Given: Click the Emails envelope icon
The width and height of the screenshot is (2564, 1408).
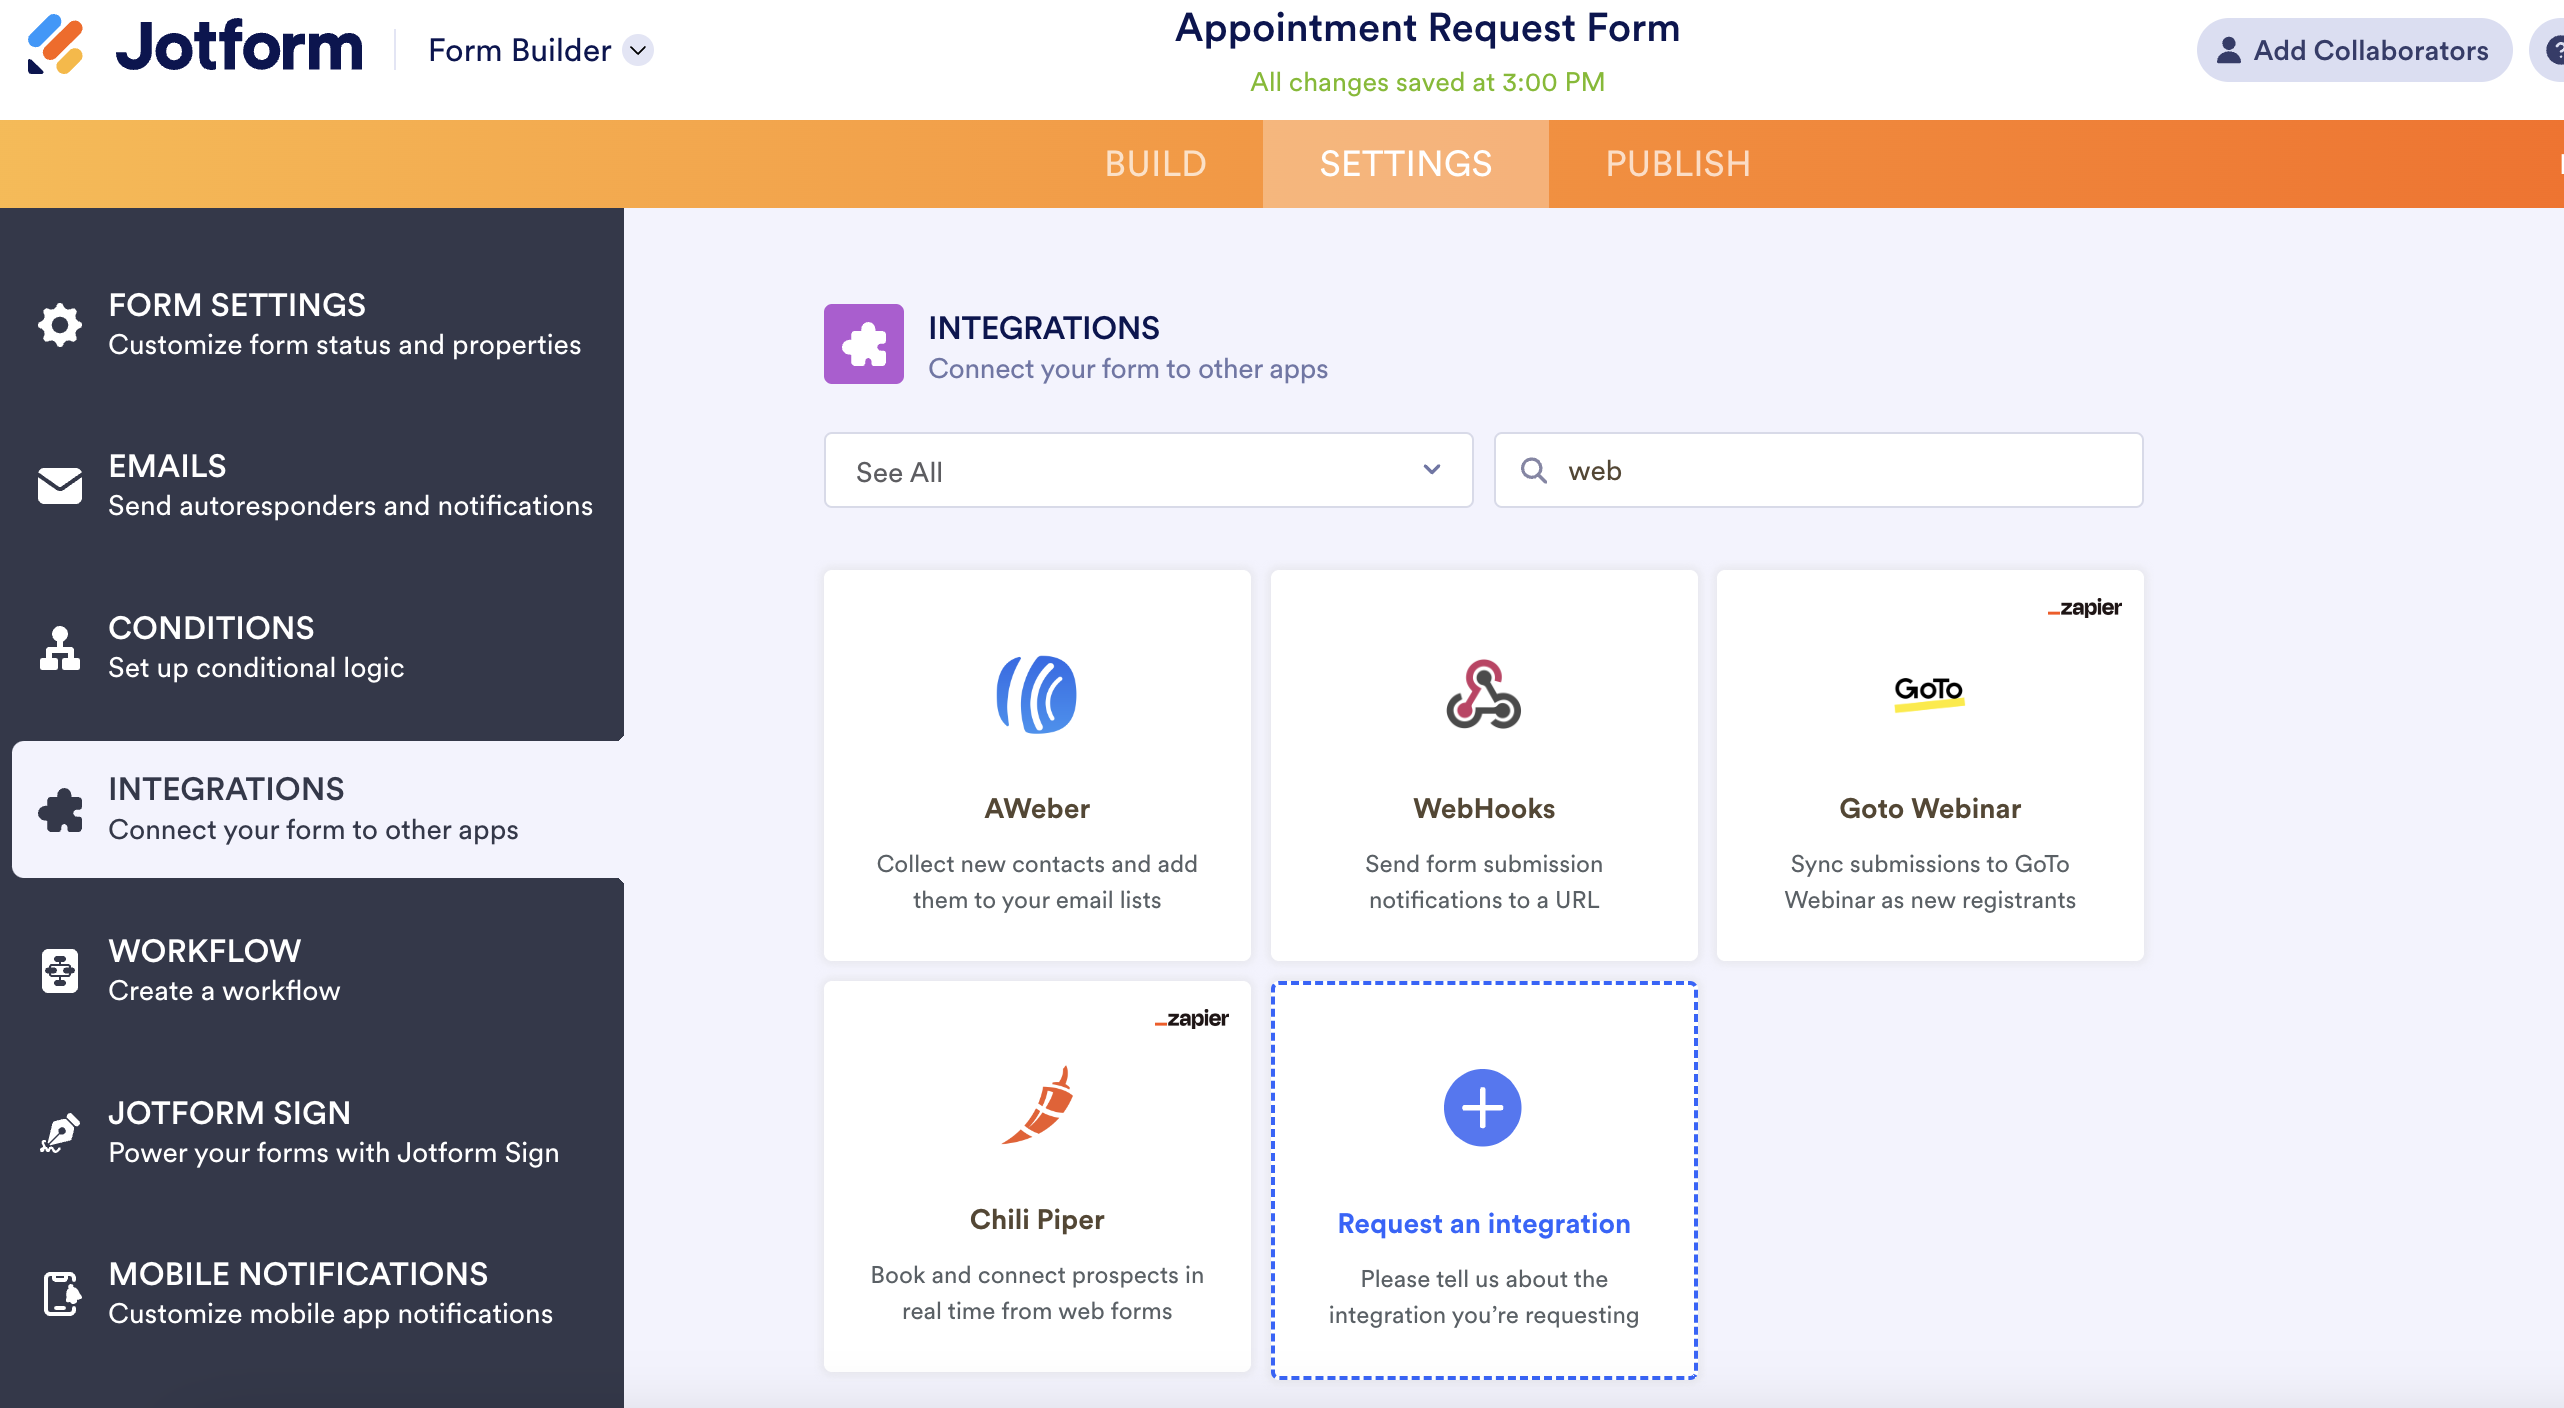Looking at the screenshot, I should coord(60,486).
